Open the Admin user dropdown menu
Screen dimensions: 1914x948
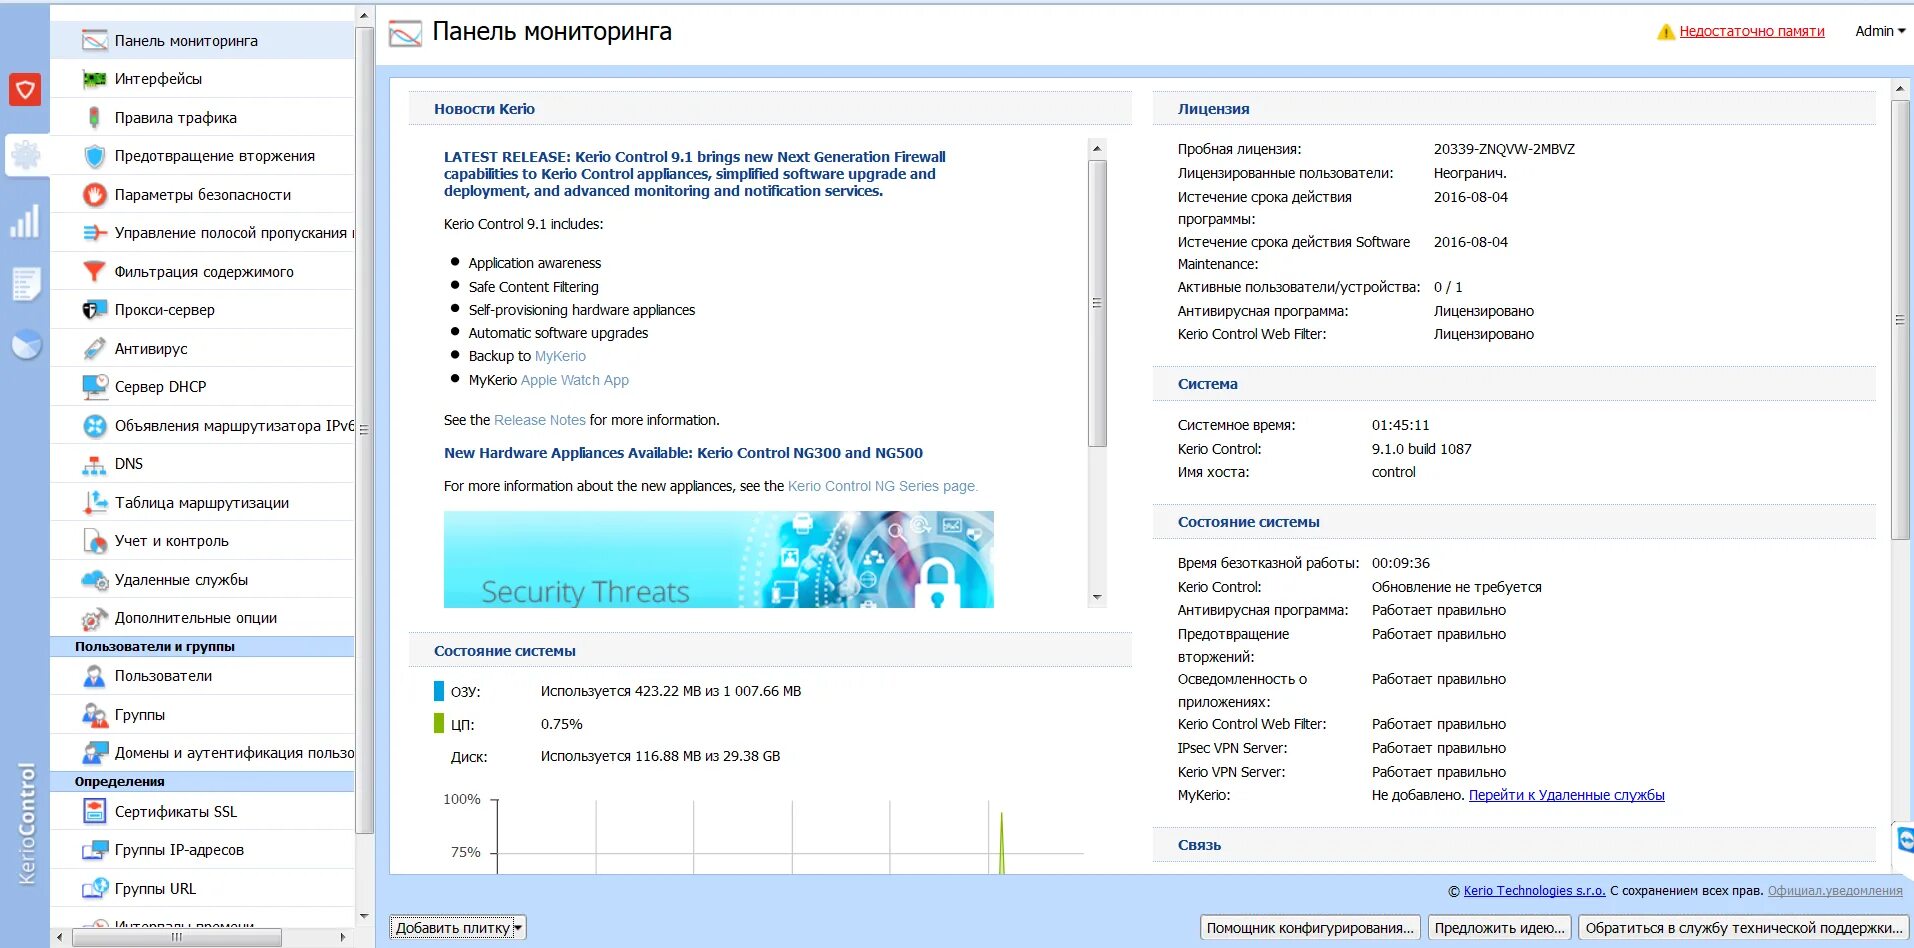[x=1880, y=31]
